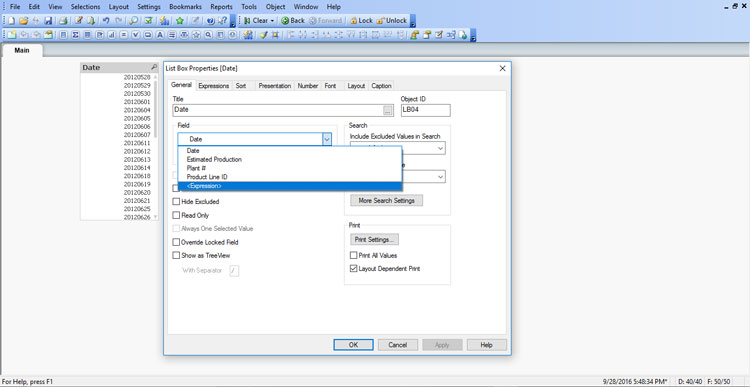Viewport: 750px width, 387px height.
Task: Open the Sort tab
Action: point(241,86)
